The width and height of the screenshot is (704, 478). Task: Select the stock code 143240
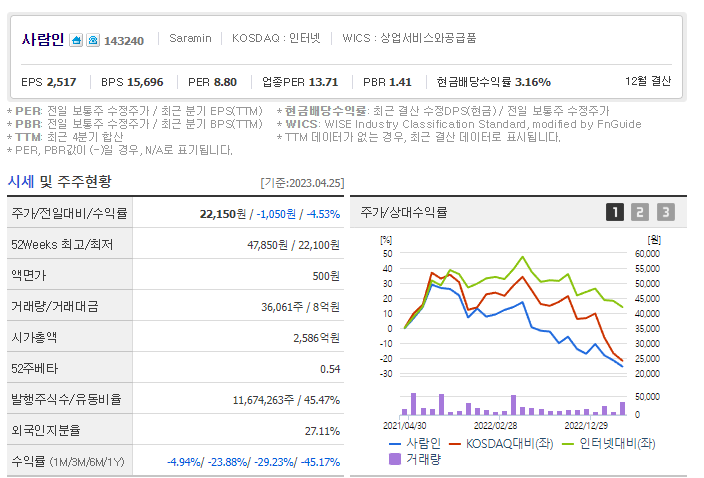[124, 41]
